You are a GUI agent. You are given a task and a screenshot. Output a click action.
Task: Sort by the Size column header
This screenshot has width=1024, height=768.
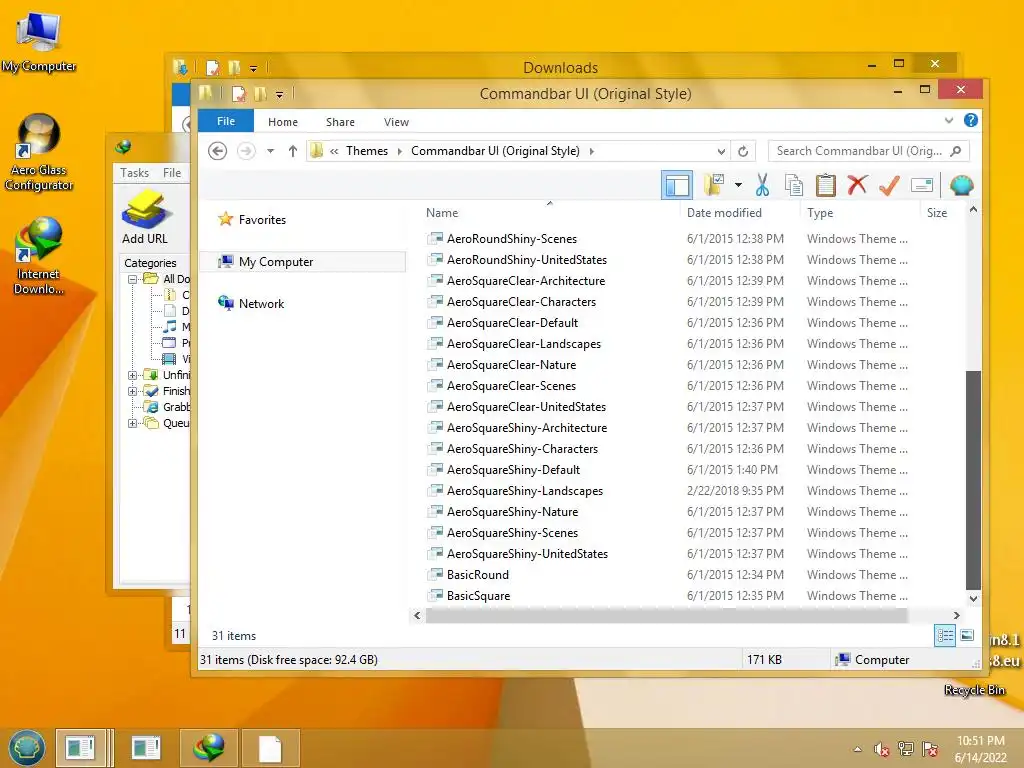pyautogui.click(x=936, y=213)
